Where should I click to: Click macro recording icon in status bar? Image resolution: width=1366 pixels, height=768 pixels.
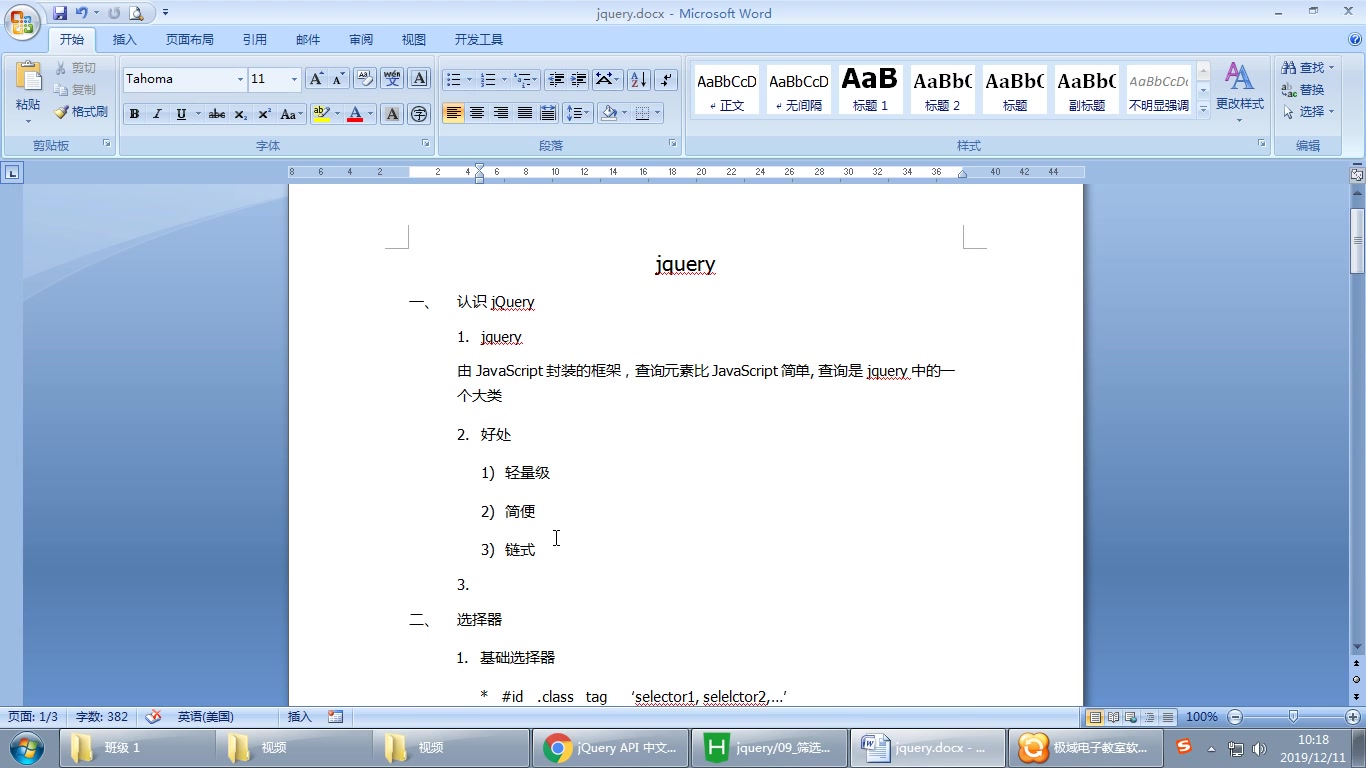pos(335,716)
